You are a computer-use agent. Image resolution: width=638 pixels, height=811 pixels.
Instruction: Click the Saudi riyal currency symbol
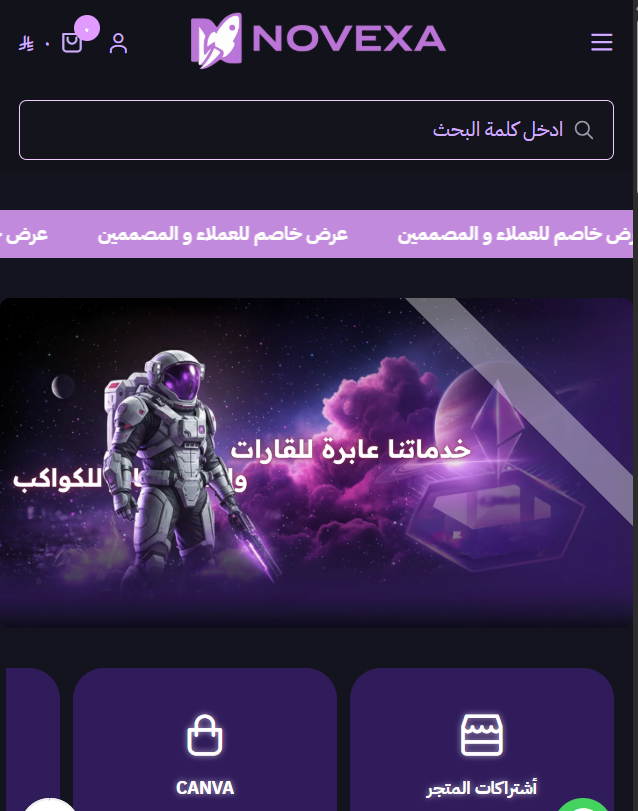[x=26, y=43]
